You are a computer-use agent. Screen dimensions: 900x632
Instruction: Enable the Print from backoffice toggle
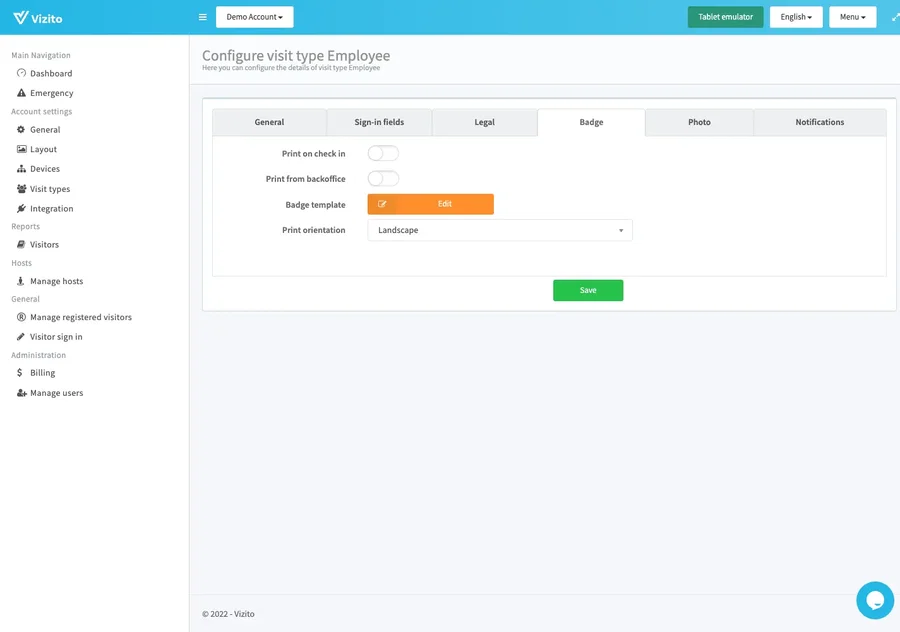tap(383, 179)
